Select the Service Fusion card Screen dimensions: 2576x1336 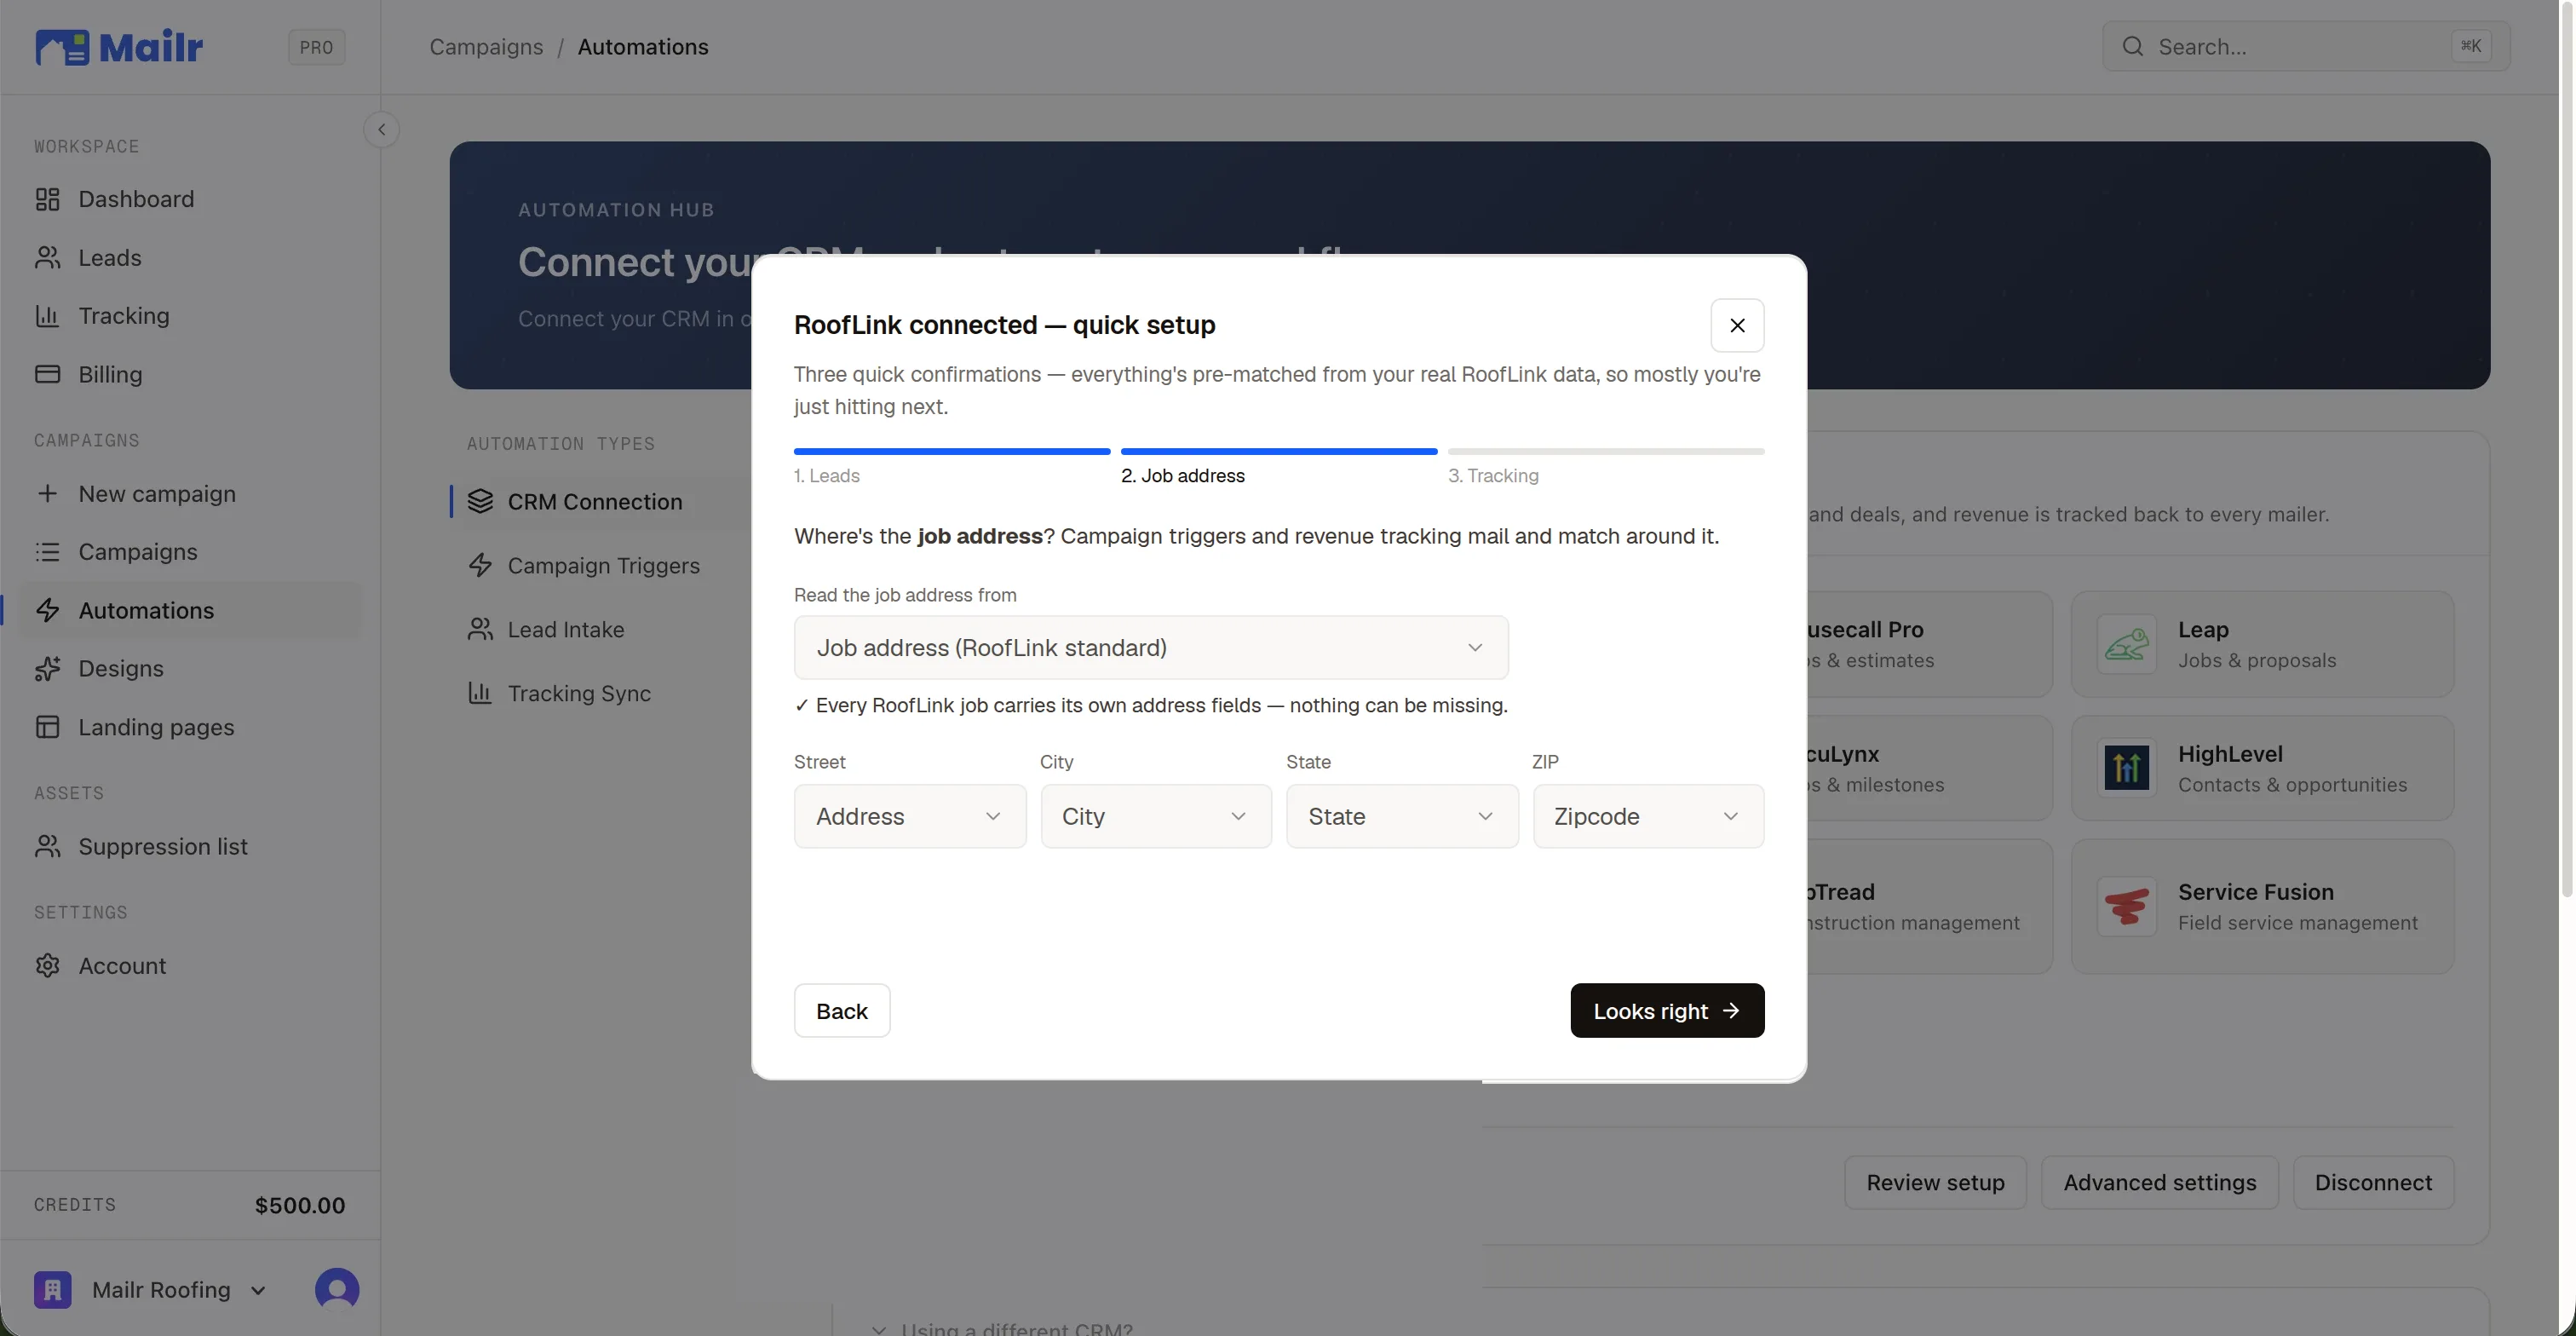2262,907
